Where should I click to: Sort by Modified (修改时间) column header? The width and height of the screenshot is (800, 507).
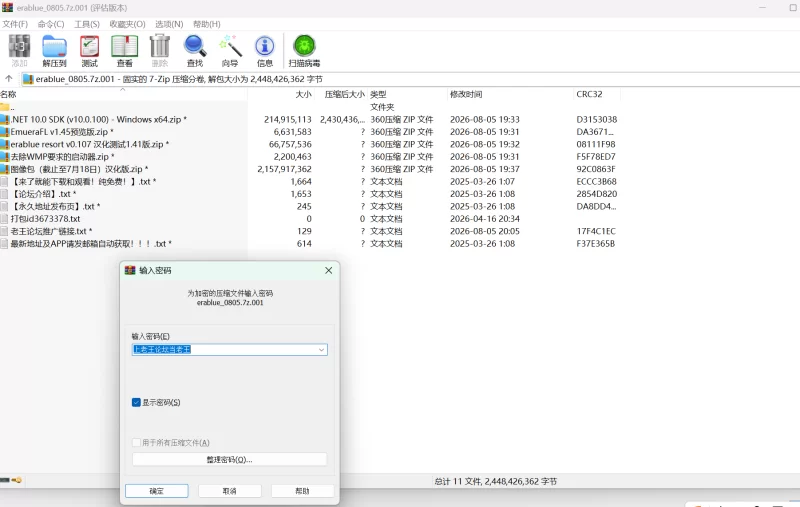tap(510, 94)
